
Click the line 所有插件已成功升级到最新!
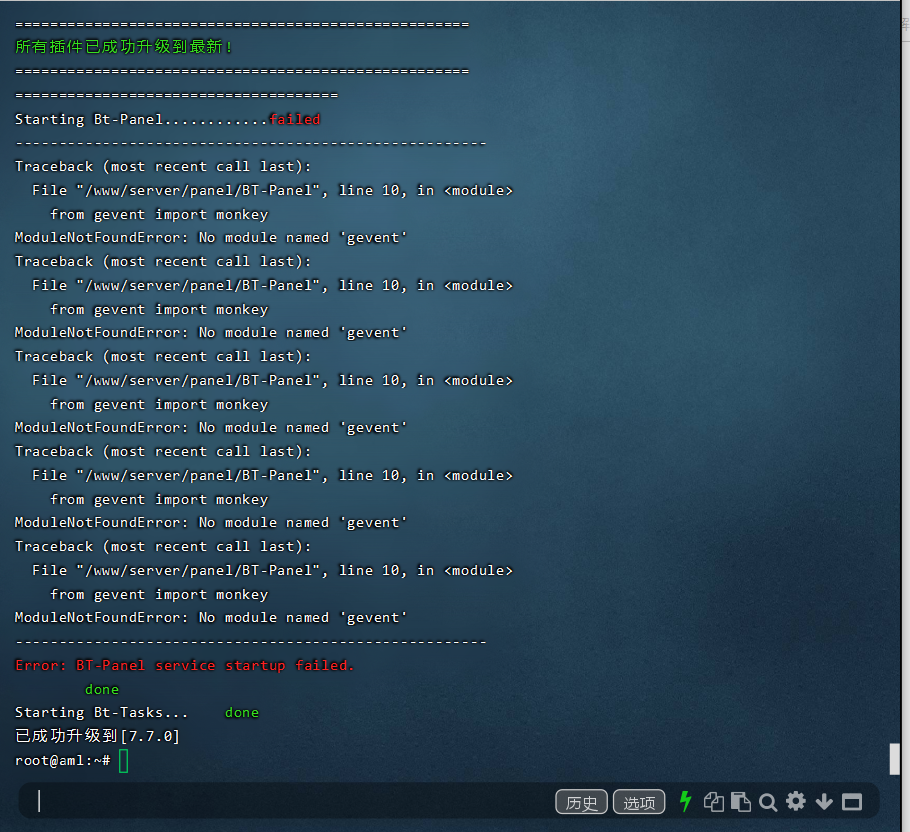click(x=124, y=46)
